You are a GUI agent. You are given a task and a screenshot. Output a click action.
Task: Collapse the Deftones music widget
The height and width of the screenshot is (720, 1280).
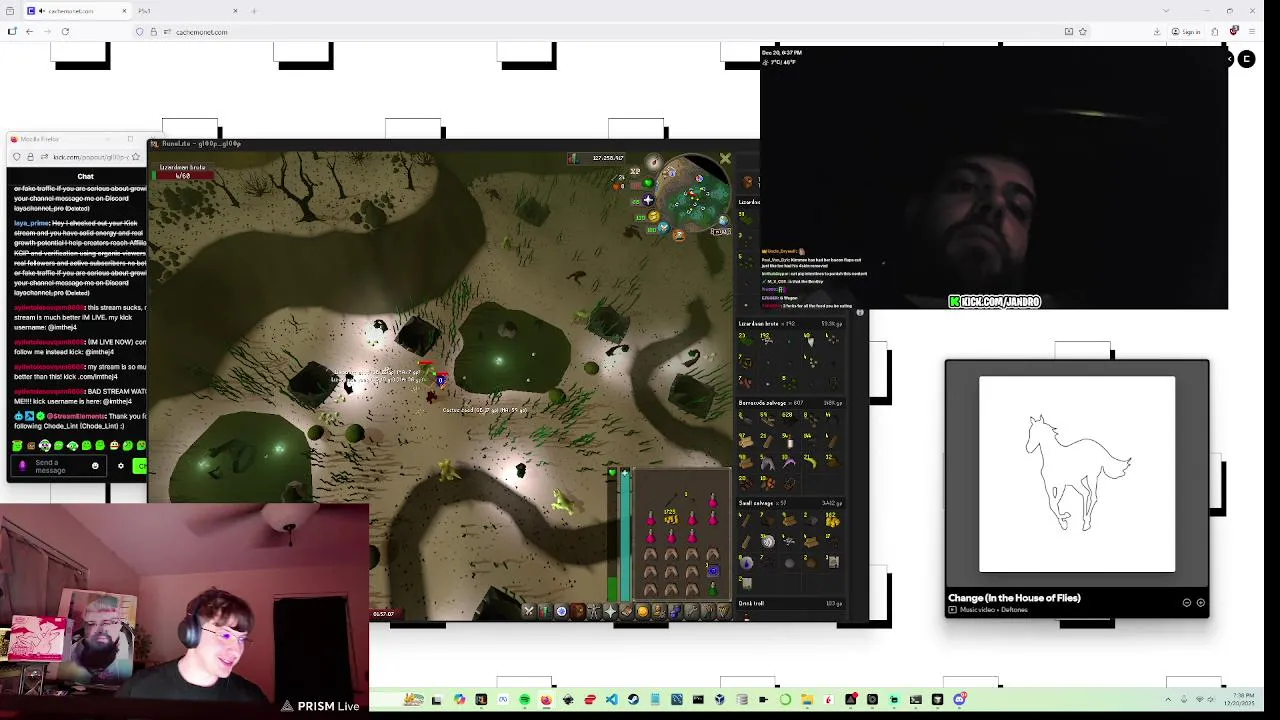(x=1187, y=603)
